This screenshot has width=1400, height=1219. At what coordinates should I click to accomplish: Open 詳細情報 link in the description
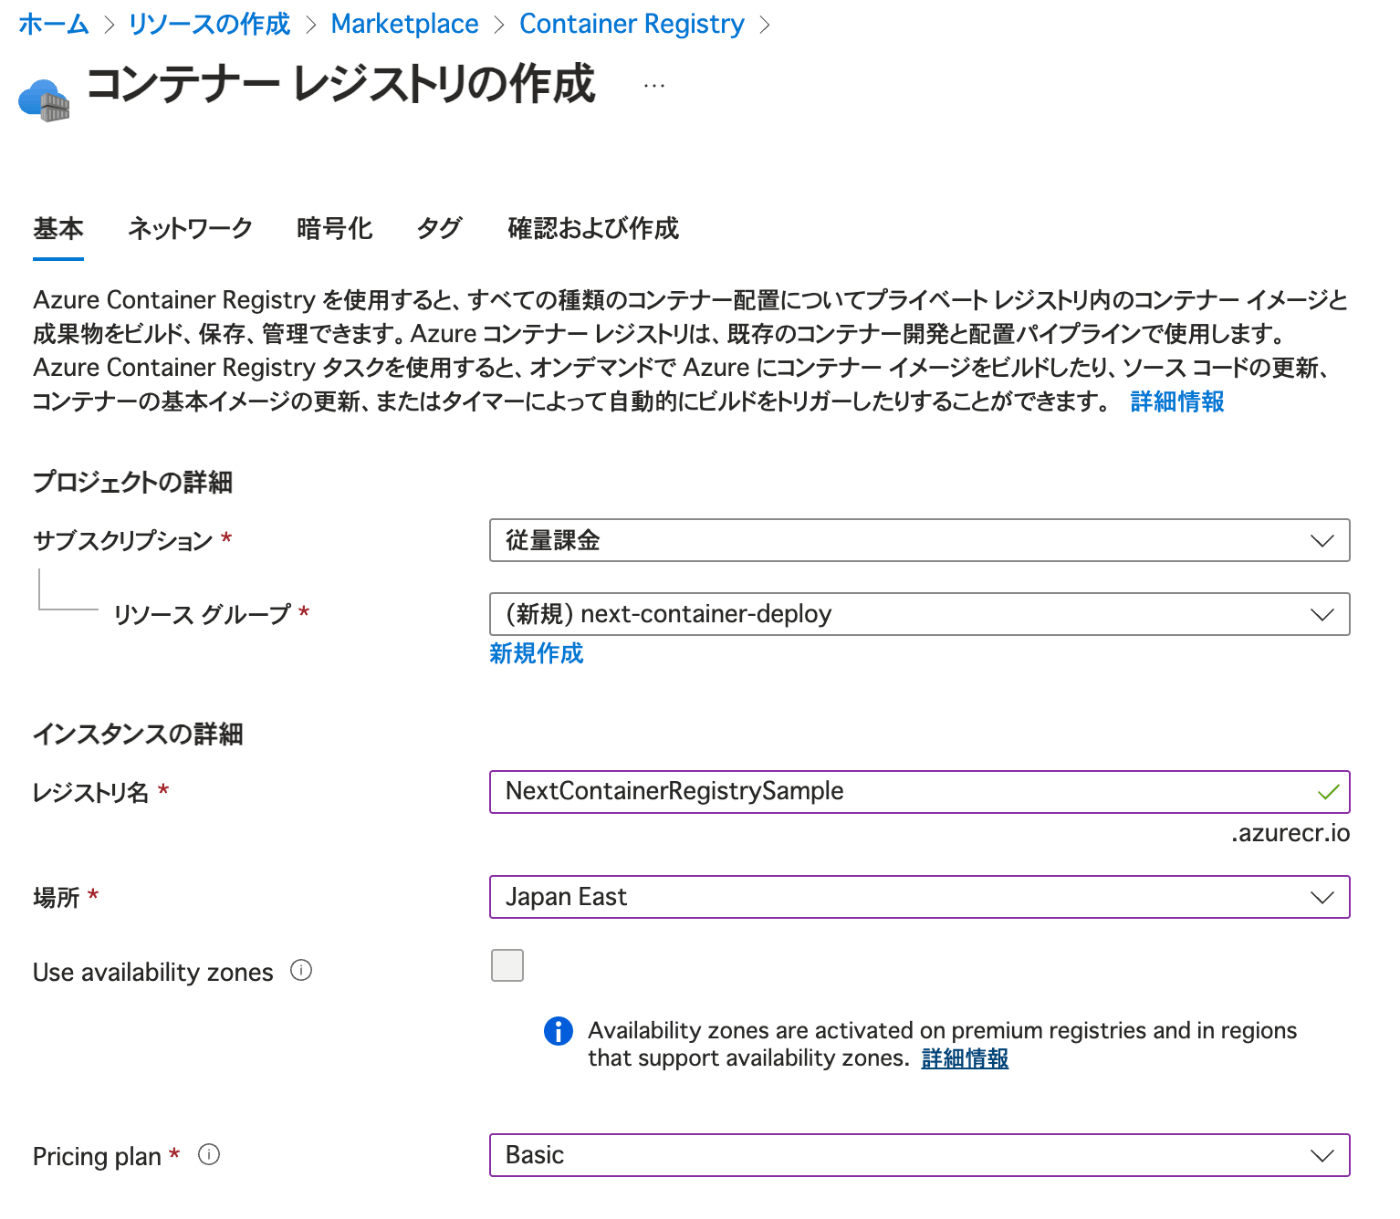point(1177,402)
